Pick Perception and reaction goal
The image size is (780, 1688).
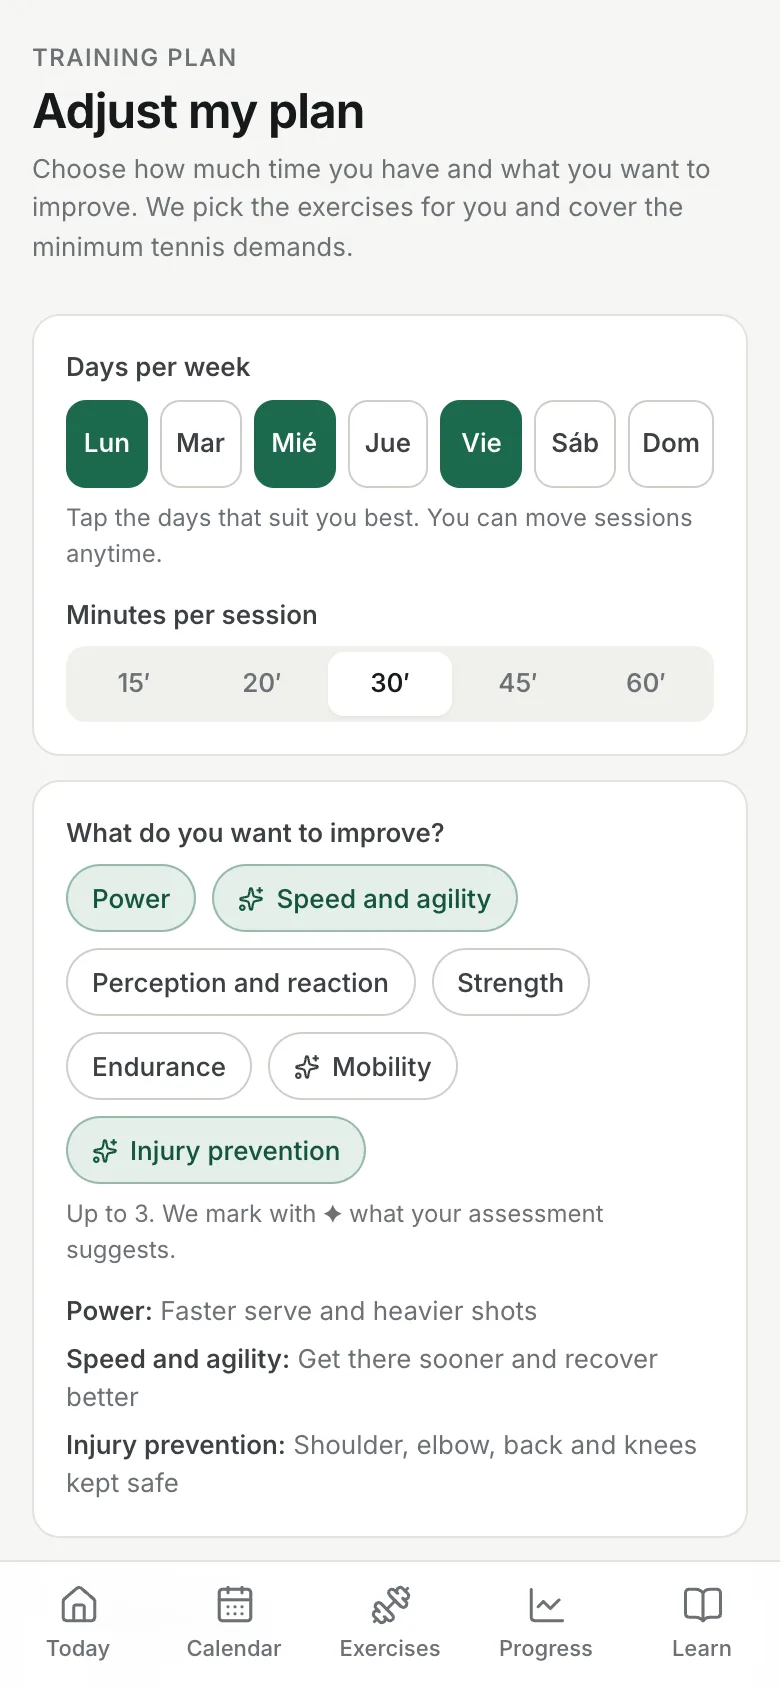coord(241,982)
